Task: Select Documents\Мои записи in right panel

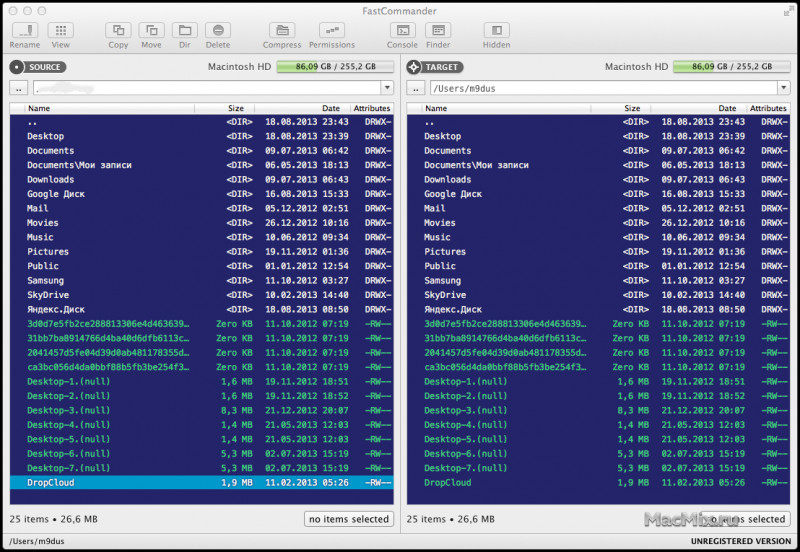Action: [x=598, y=165]
